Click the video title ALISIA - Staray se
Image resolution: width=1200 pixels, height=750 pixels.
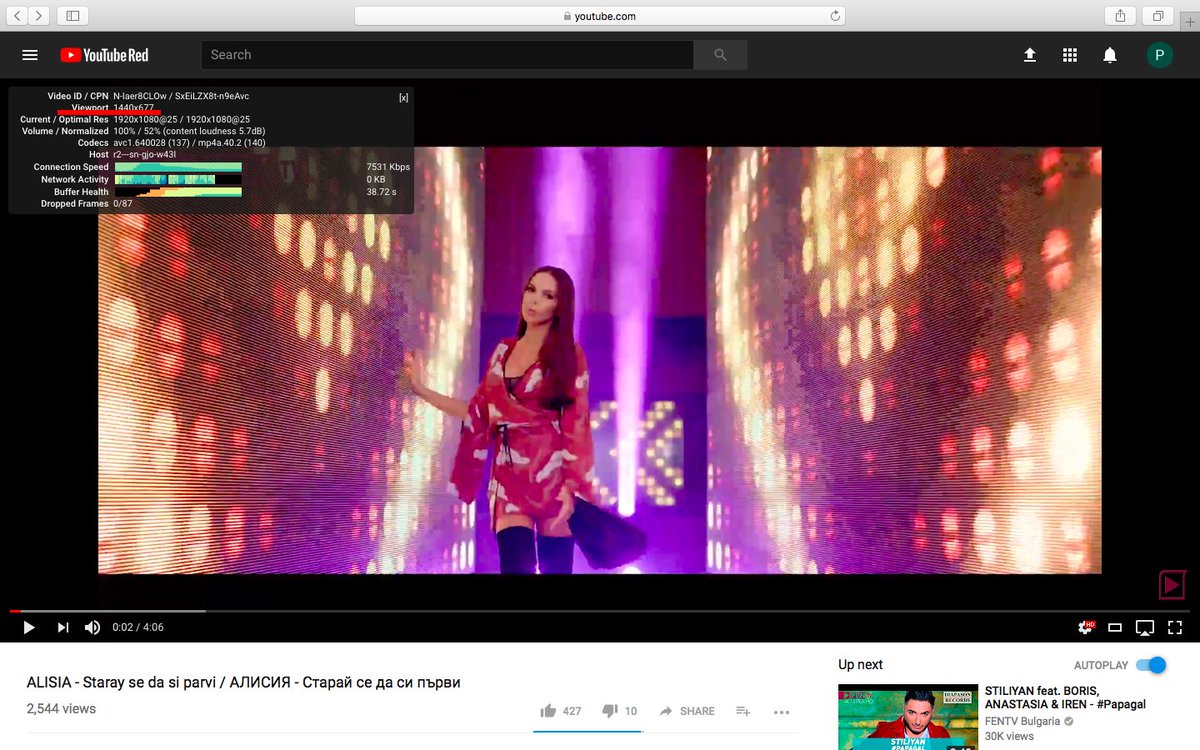pos(243,683)
